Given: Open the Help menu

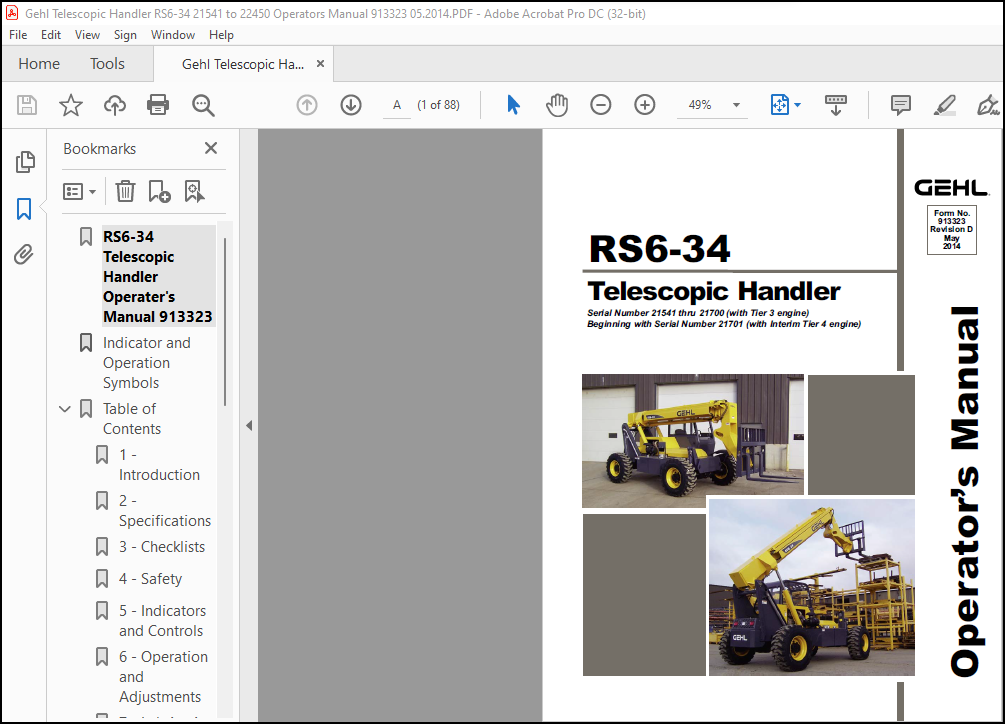Looking at the screenshot, I should pos(221,35).
